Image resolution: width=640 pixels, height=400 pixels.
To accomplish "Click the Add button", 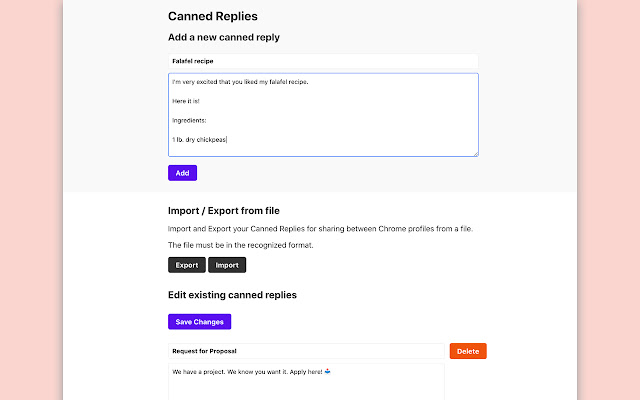I will [182, 173].
